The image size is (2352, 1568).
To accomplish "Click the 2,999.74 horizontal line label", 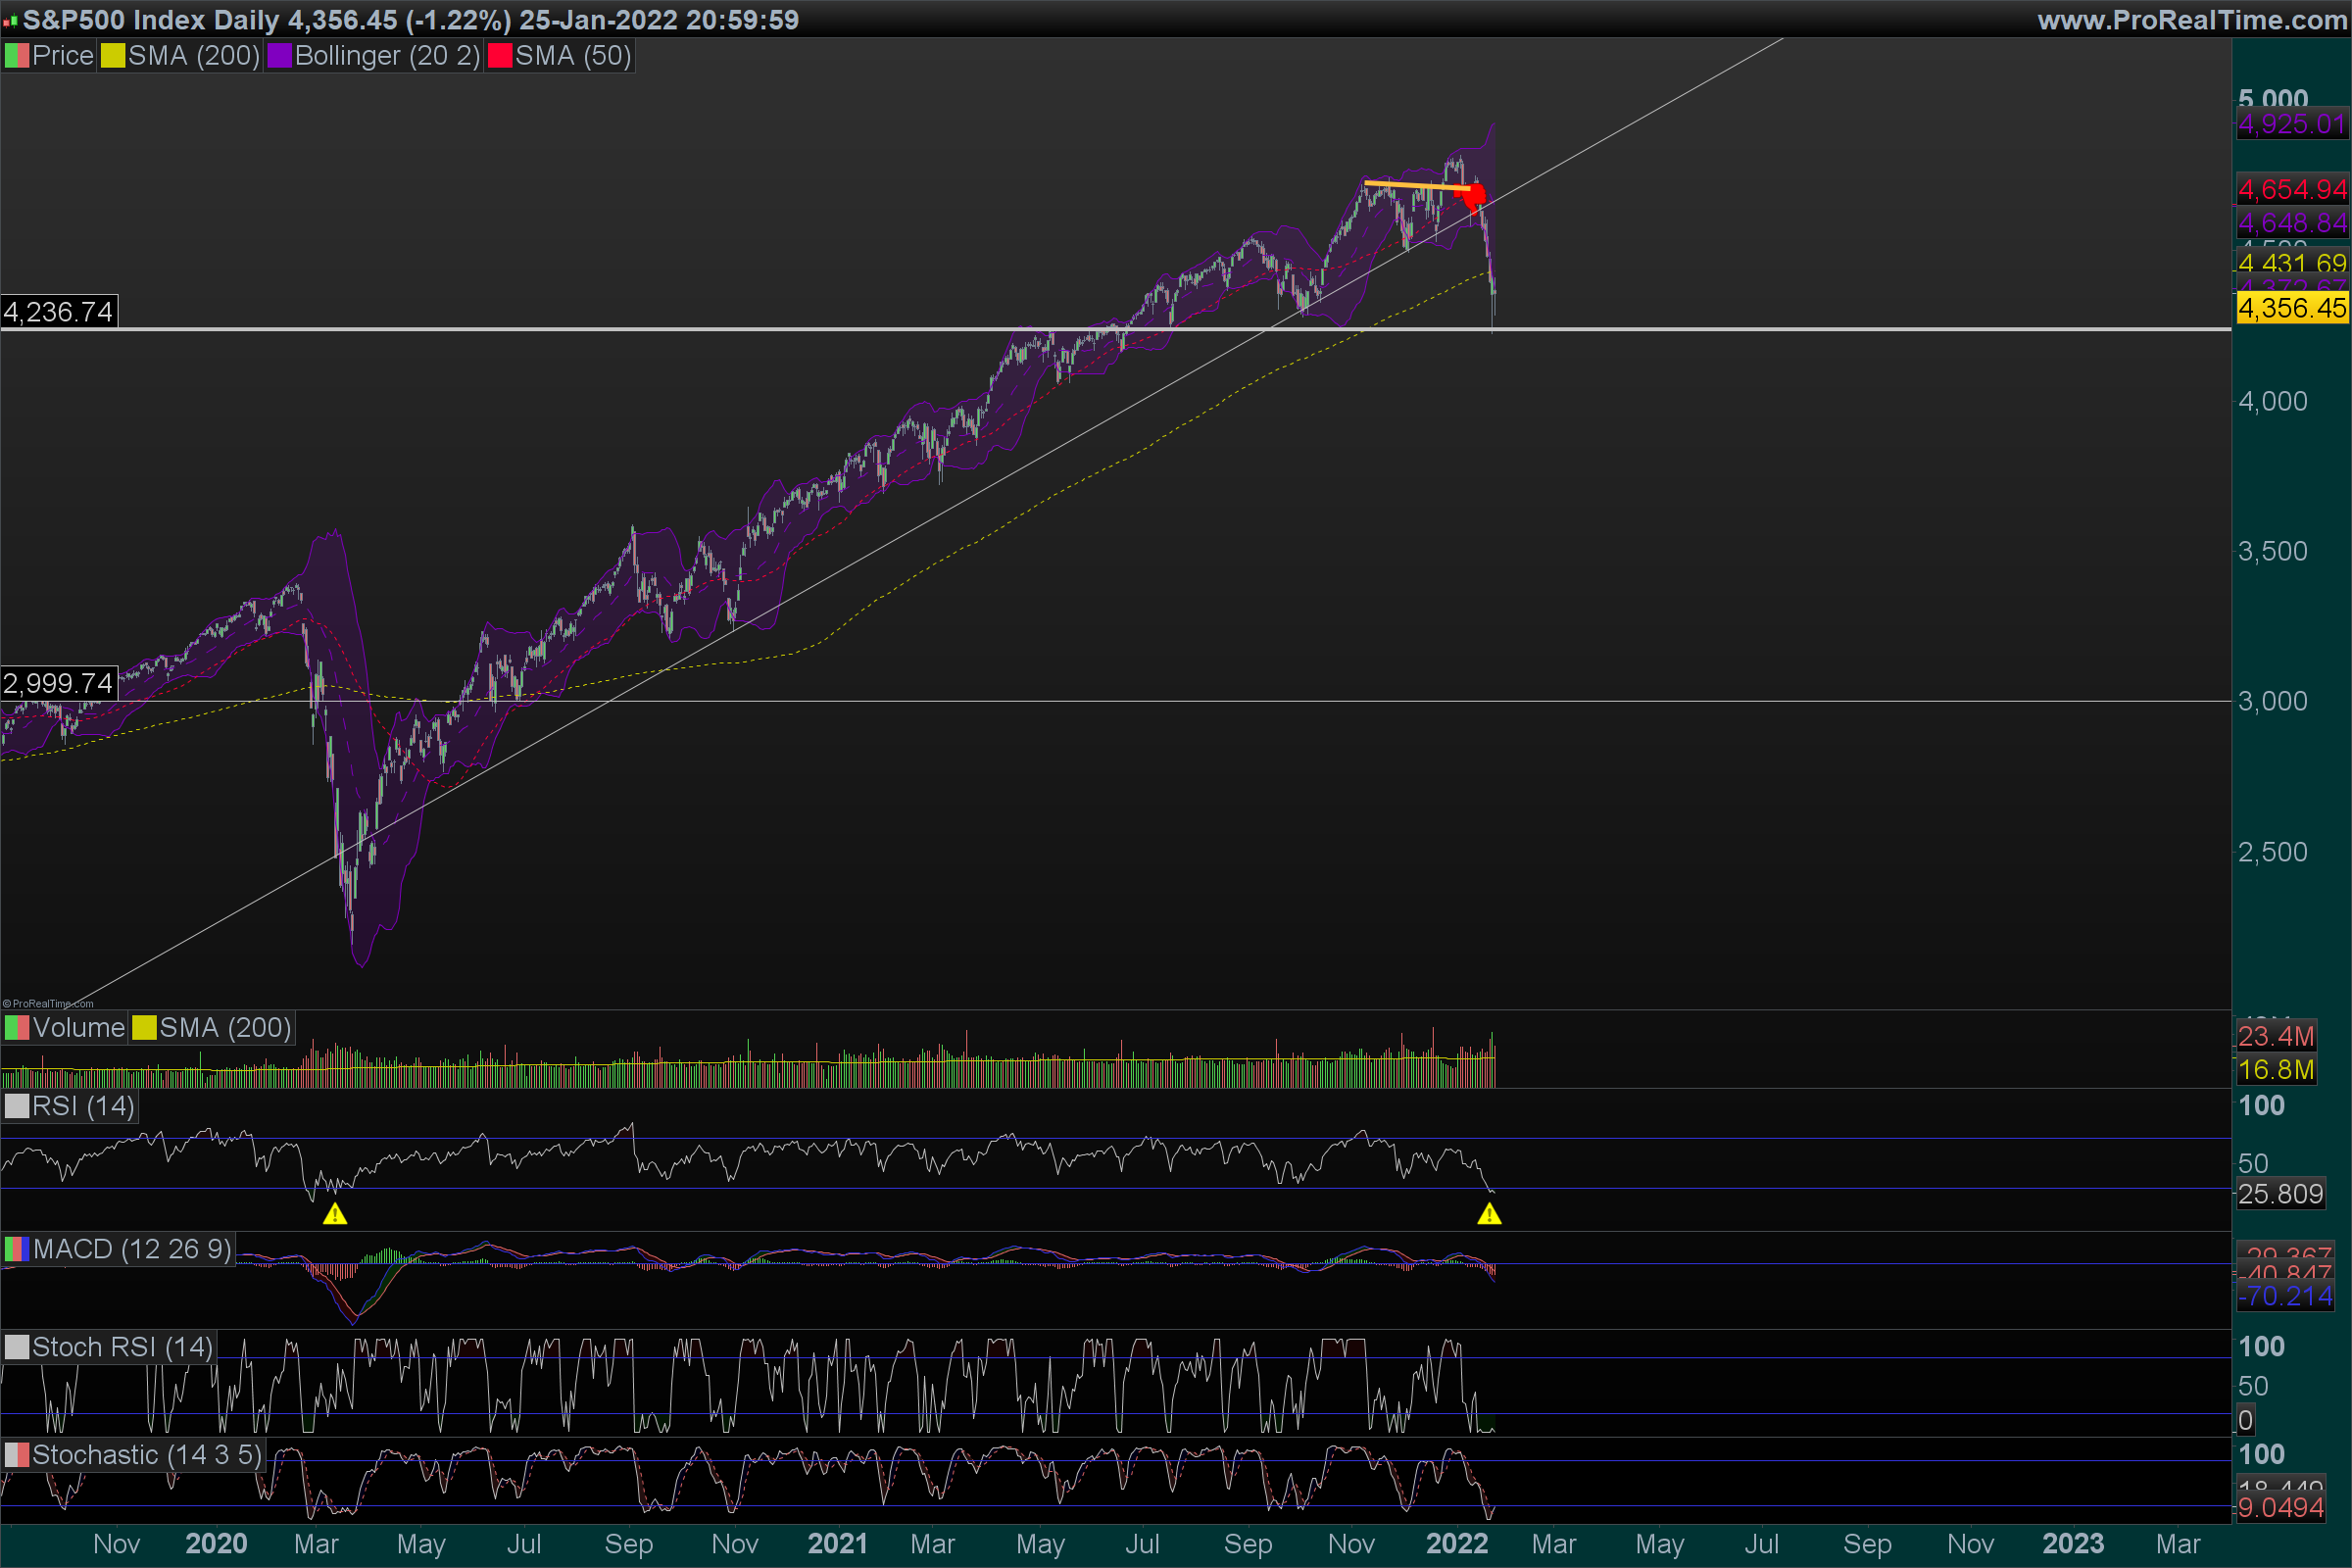I will 59,683.
